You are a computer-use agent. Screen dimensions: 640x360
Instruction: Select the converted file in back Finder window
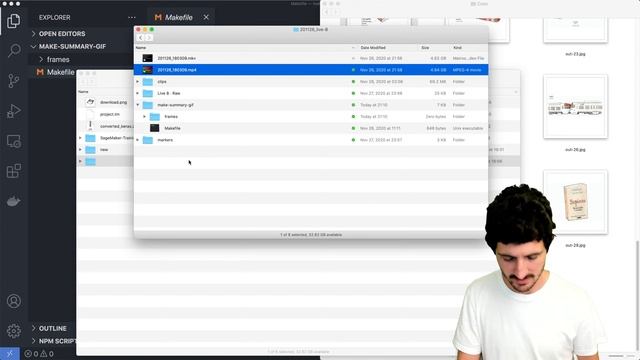click(x=117, y=126)
